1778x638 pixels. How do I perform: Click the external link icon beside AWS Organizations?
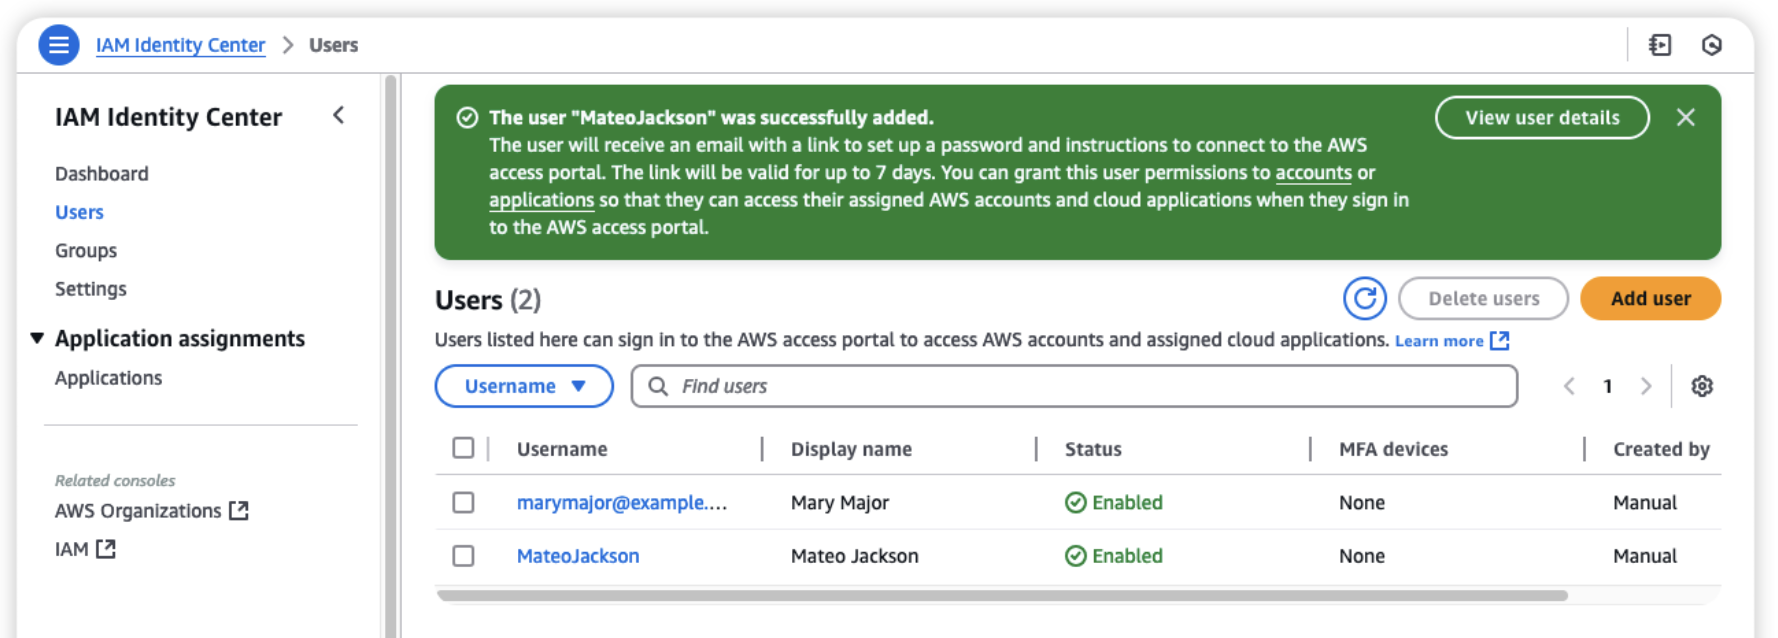coord(239,511)
